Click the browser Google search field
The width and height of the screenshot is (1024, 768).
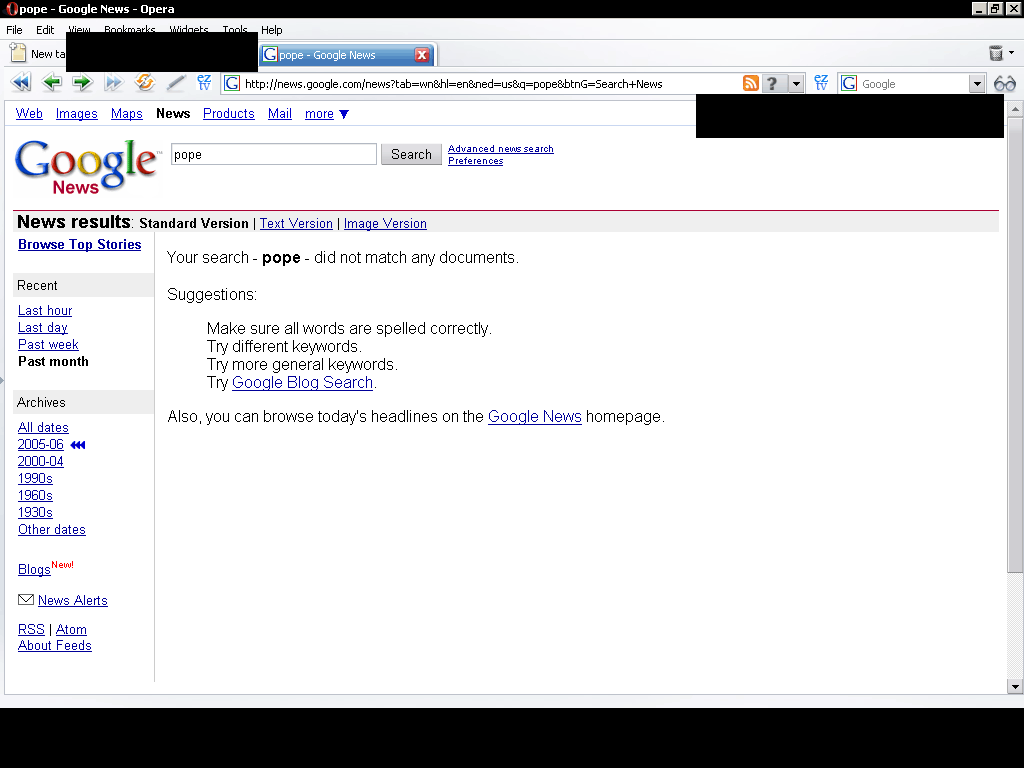point(913,84)
